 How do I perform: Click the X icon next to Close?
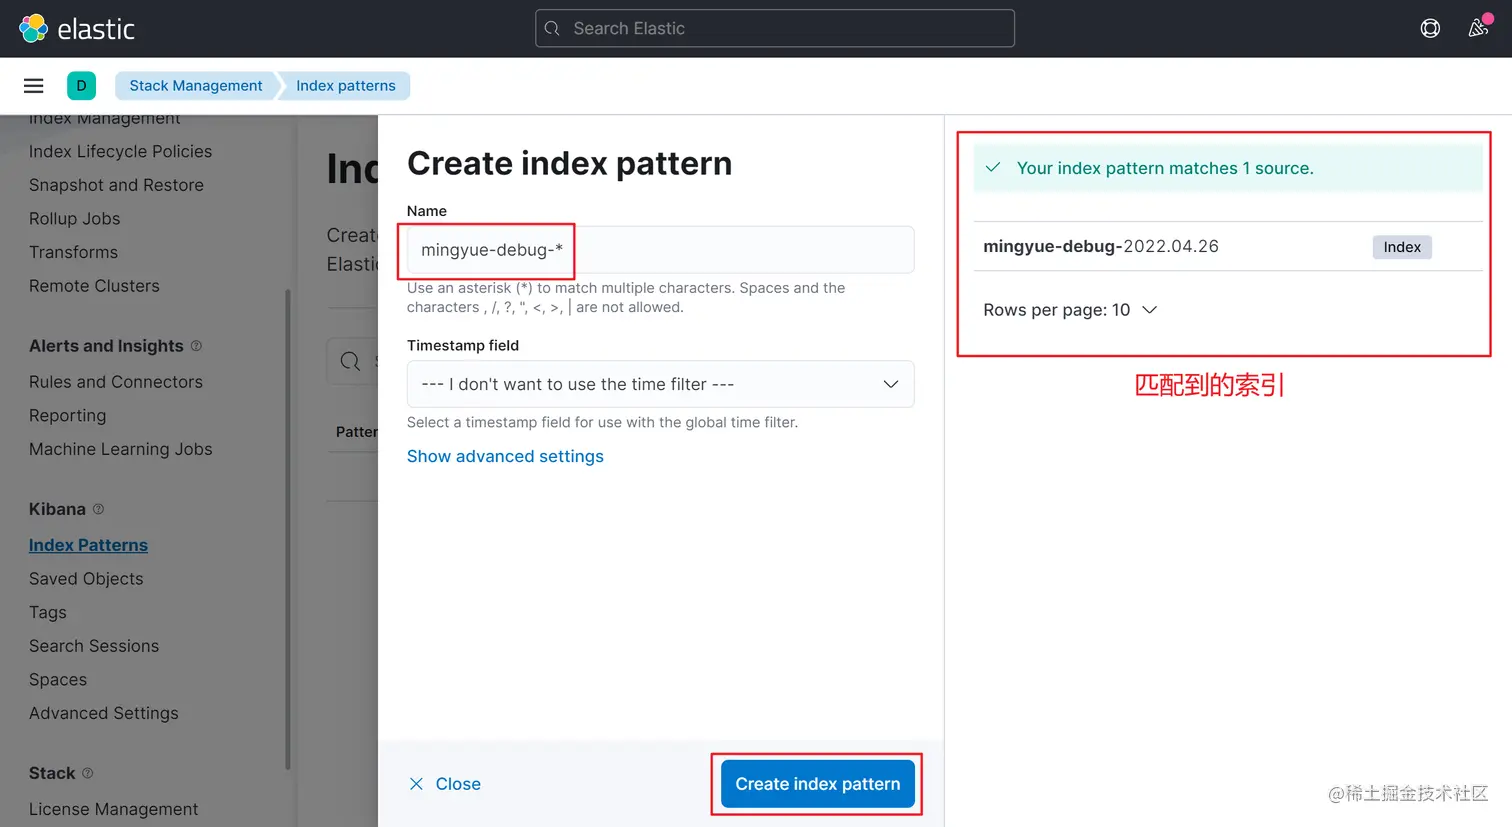(416, 784)
